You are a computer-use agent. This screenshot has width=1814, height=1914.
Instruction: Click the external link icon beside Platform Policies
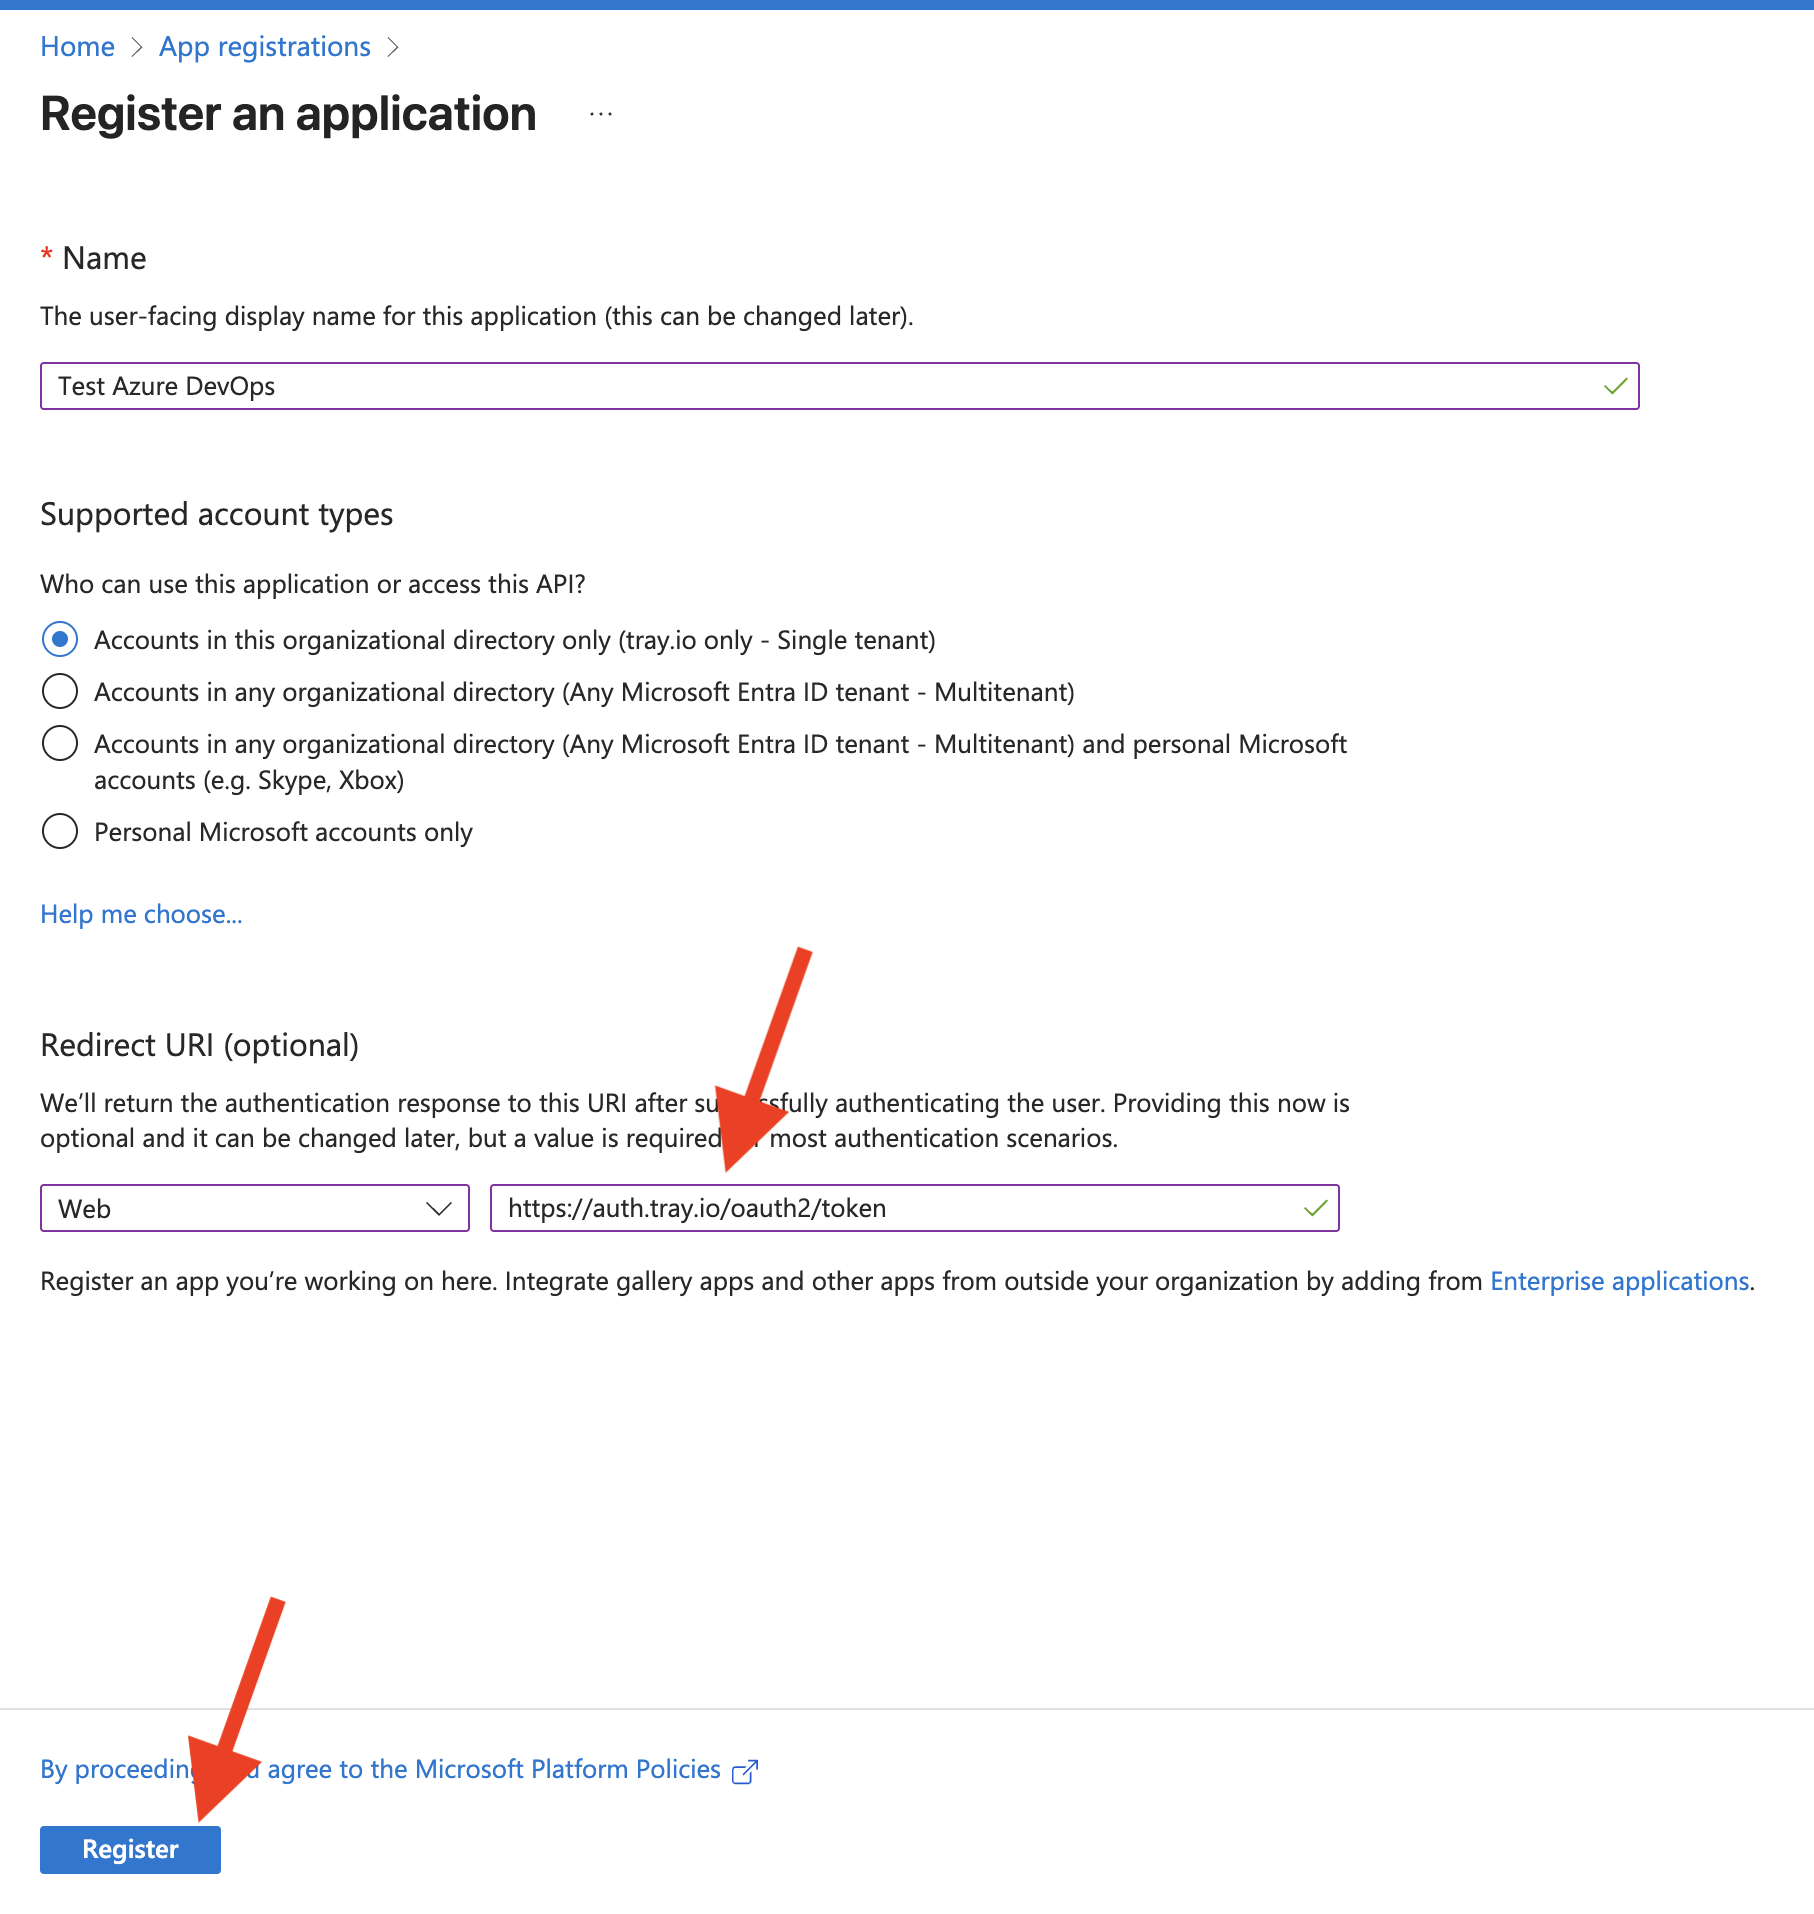click(x=745, y=1771)
